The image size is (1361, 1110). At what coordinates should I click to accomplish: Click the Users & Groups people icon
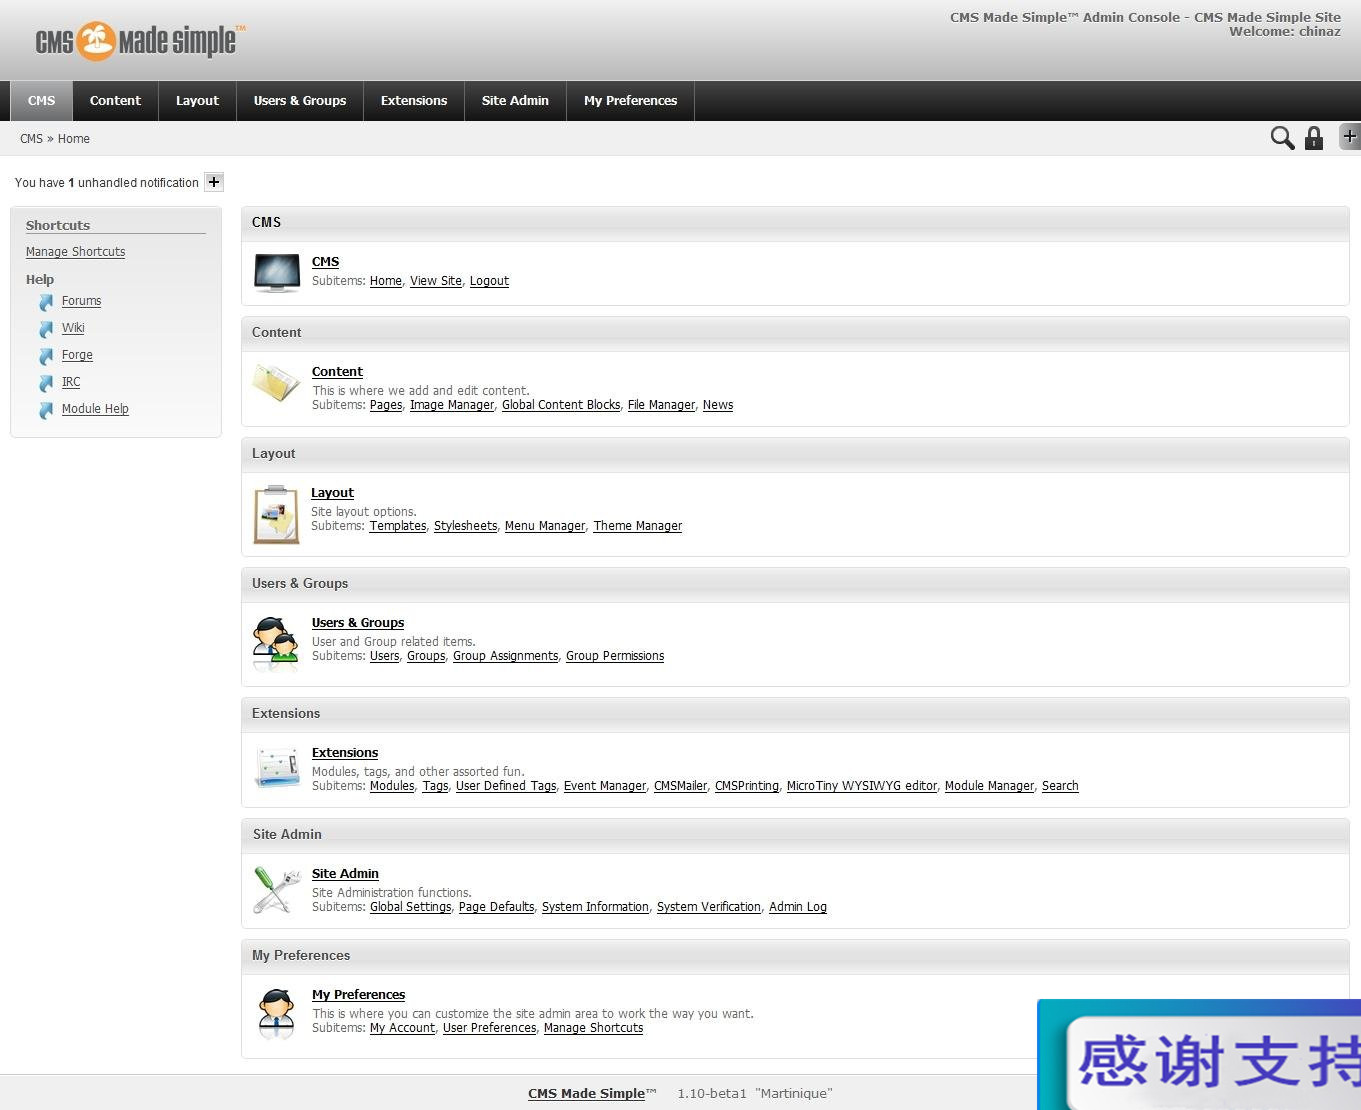click(x=277, y=643)
